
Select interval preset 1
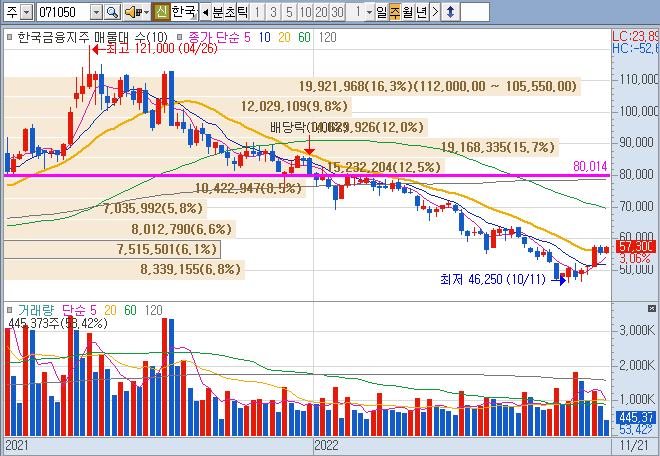(x=257, y=12)
